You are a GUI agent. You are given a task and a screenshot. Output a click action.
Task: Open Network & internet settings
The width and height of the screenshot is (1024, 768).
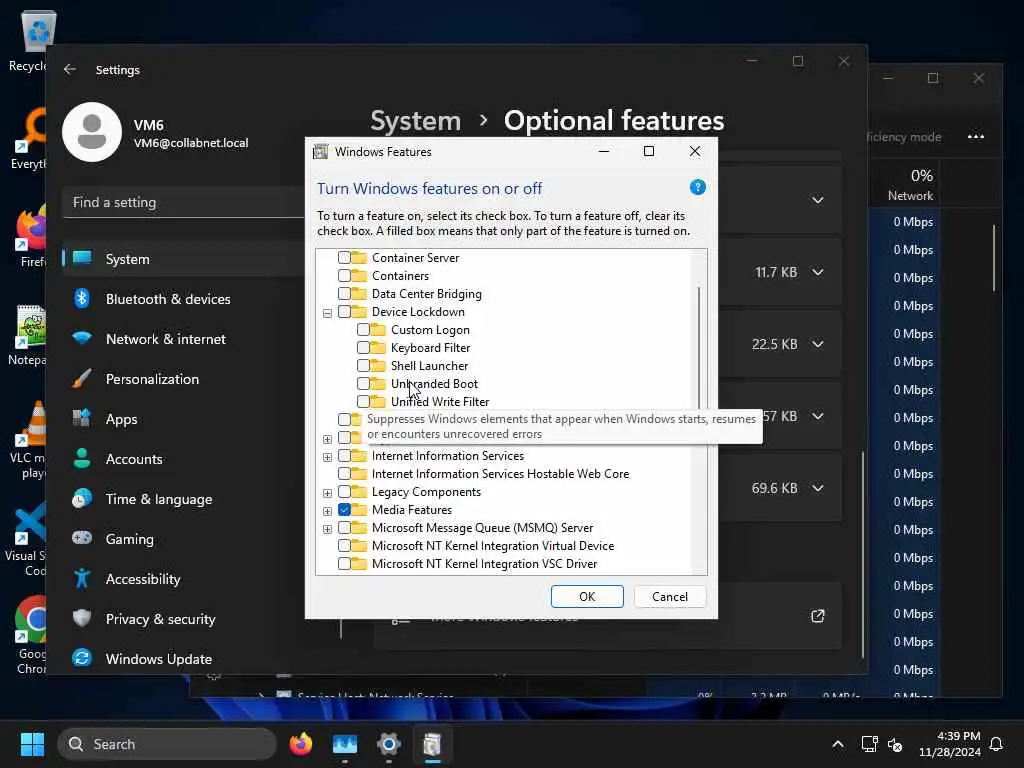[183, 339]
